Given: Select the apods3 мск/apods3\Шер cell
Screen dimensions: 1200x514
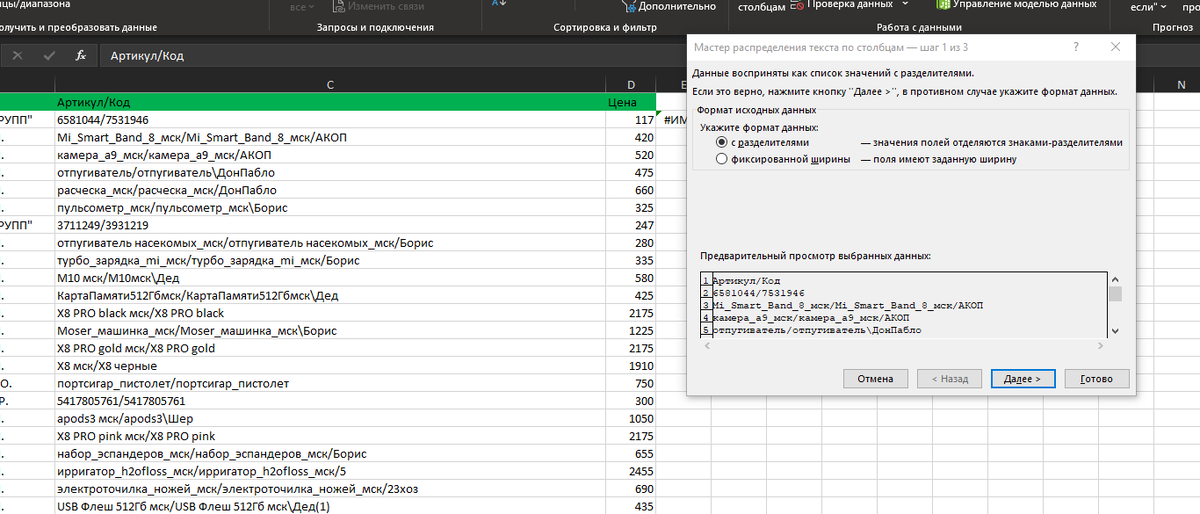Looking at the screenshot, I should [x=330, y=418].
